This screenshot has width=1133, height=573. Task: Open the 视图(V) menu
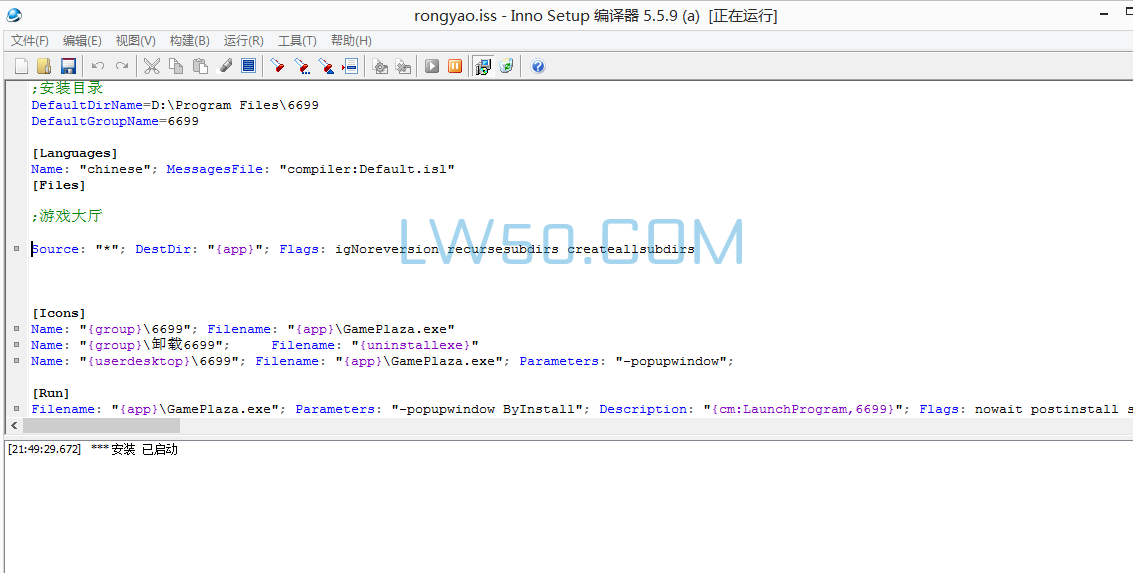[x=135, y=40]
